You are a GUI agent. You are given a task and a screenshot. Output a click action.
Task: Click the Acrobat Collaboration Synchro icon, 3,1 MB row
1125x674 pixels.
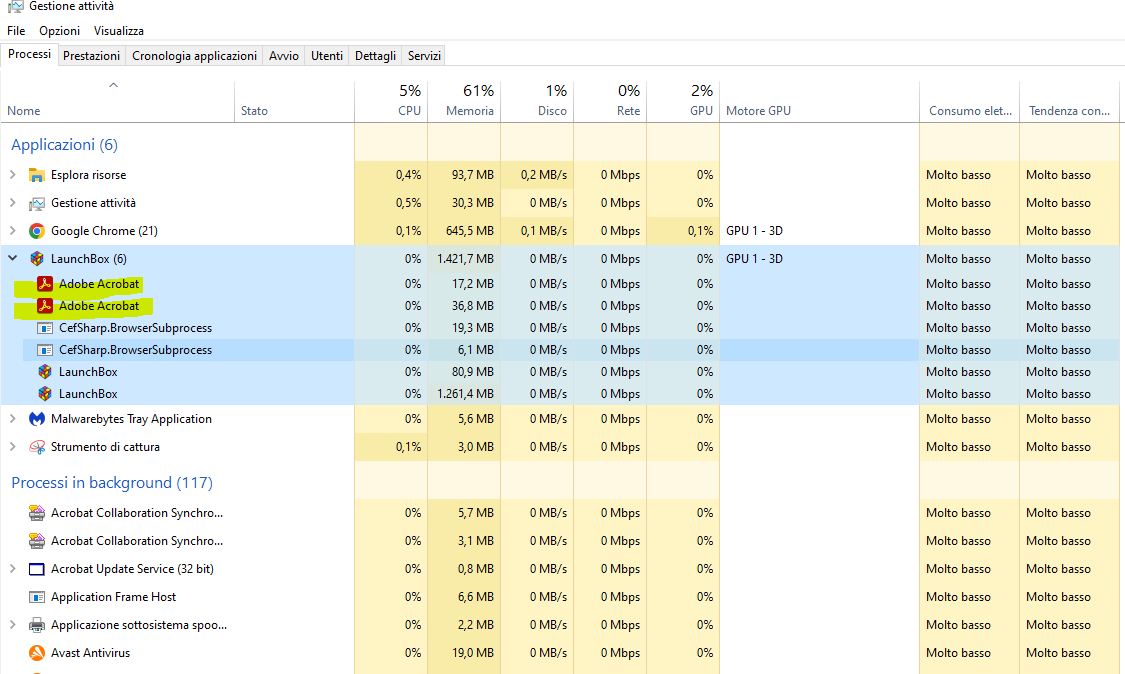point(37,541)
